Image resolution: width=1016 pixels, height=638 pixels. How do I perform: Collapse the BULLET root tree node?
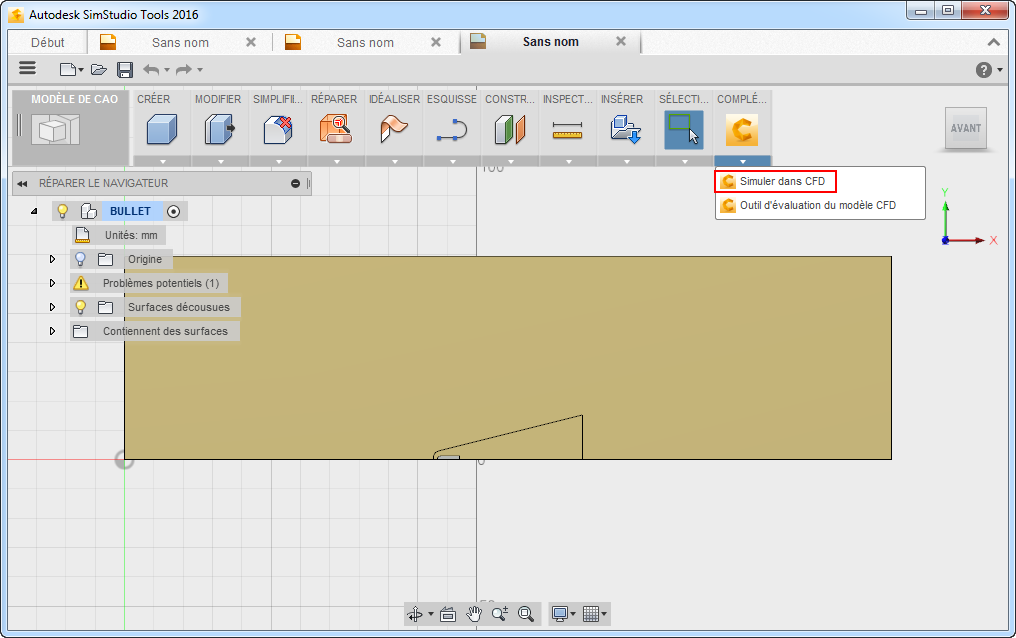coord(34,211)
